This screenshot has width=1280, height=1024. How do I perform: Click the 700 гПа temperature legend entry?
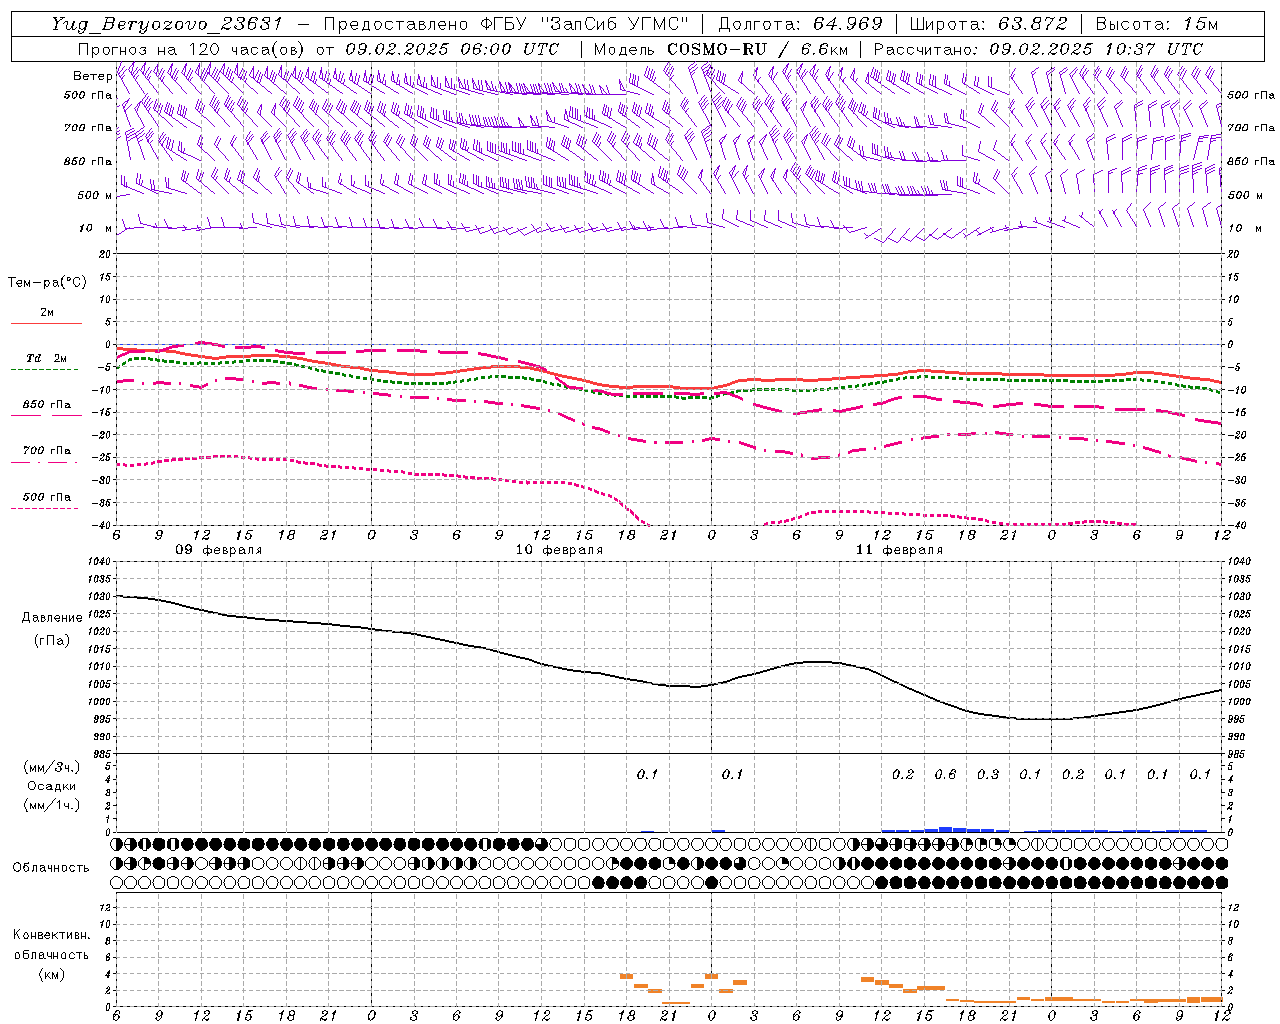(x=47, y=451)
